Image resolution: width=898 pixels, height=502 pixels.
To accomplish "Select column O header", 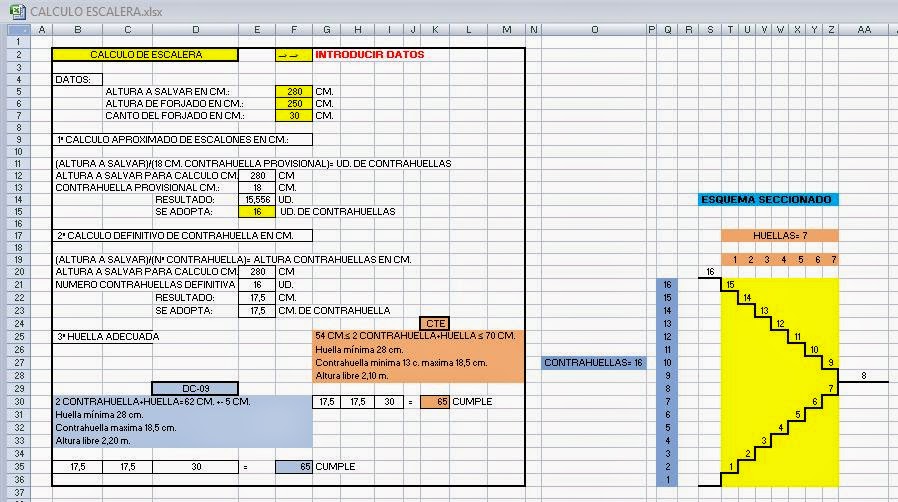I will pyautogui.click(x=594, y=30).
